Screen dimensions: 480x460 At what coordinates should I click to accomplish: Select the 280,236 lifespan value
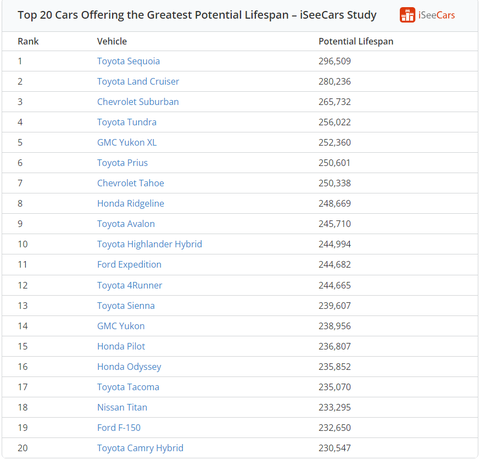[x=335, y=82]
